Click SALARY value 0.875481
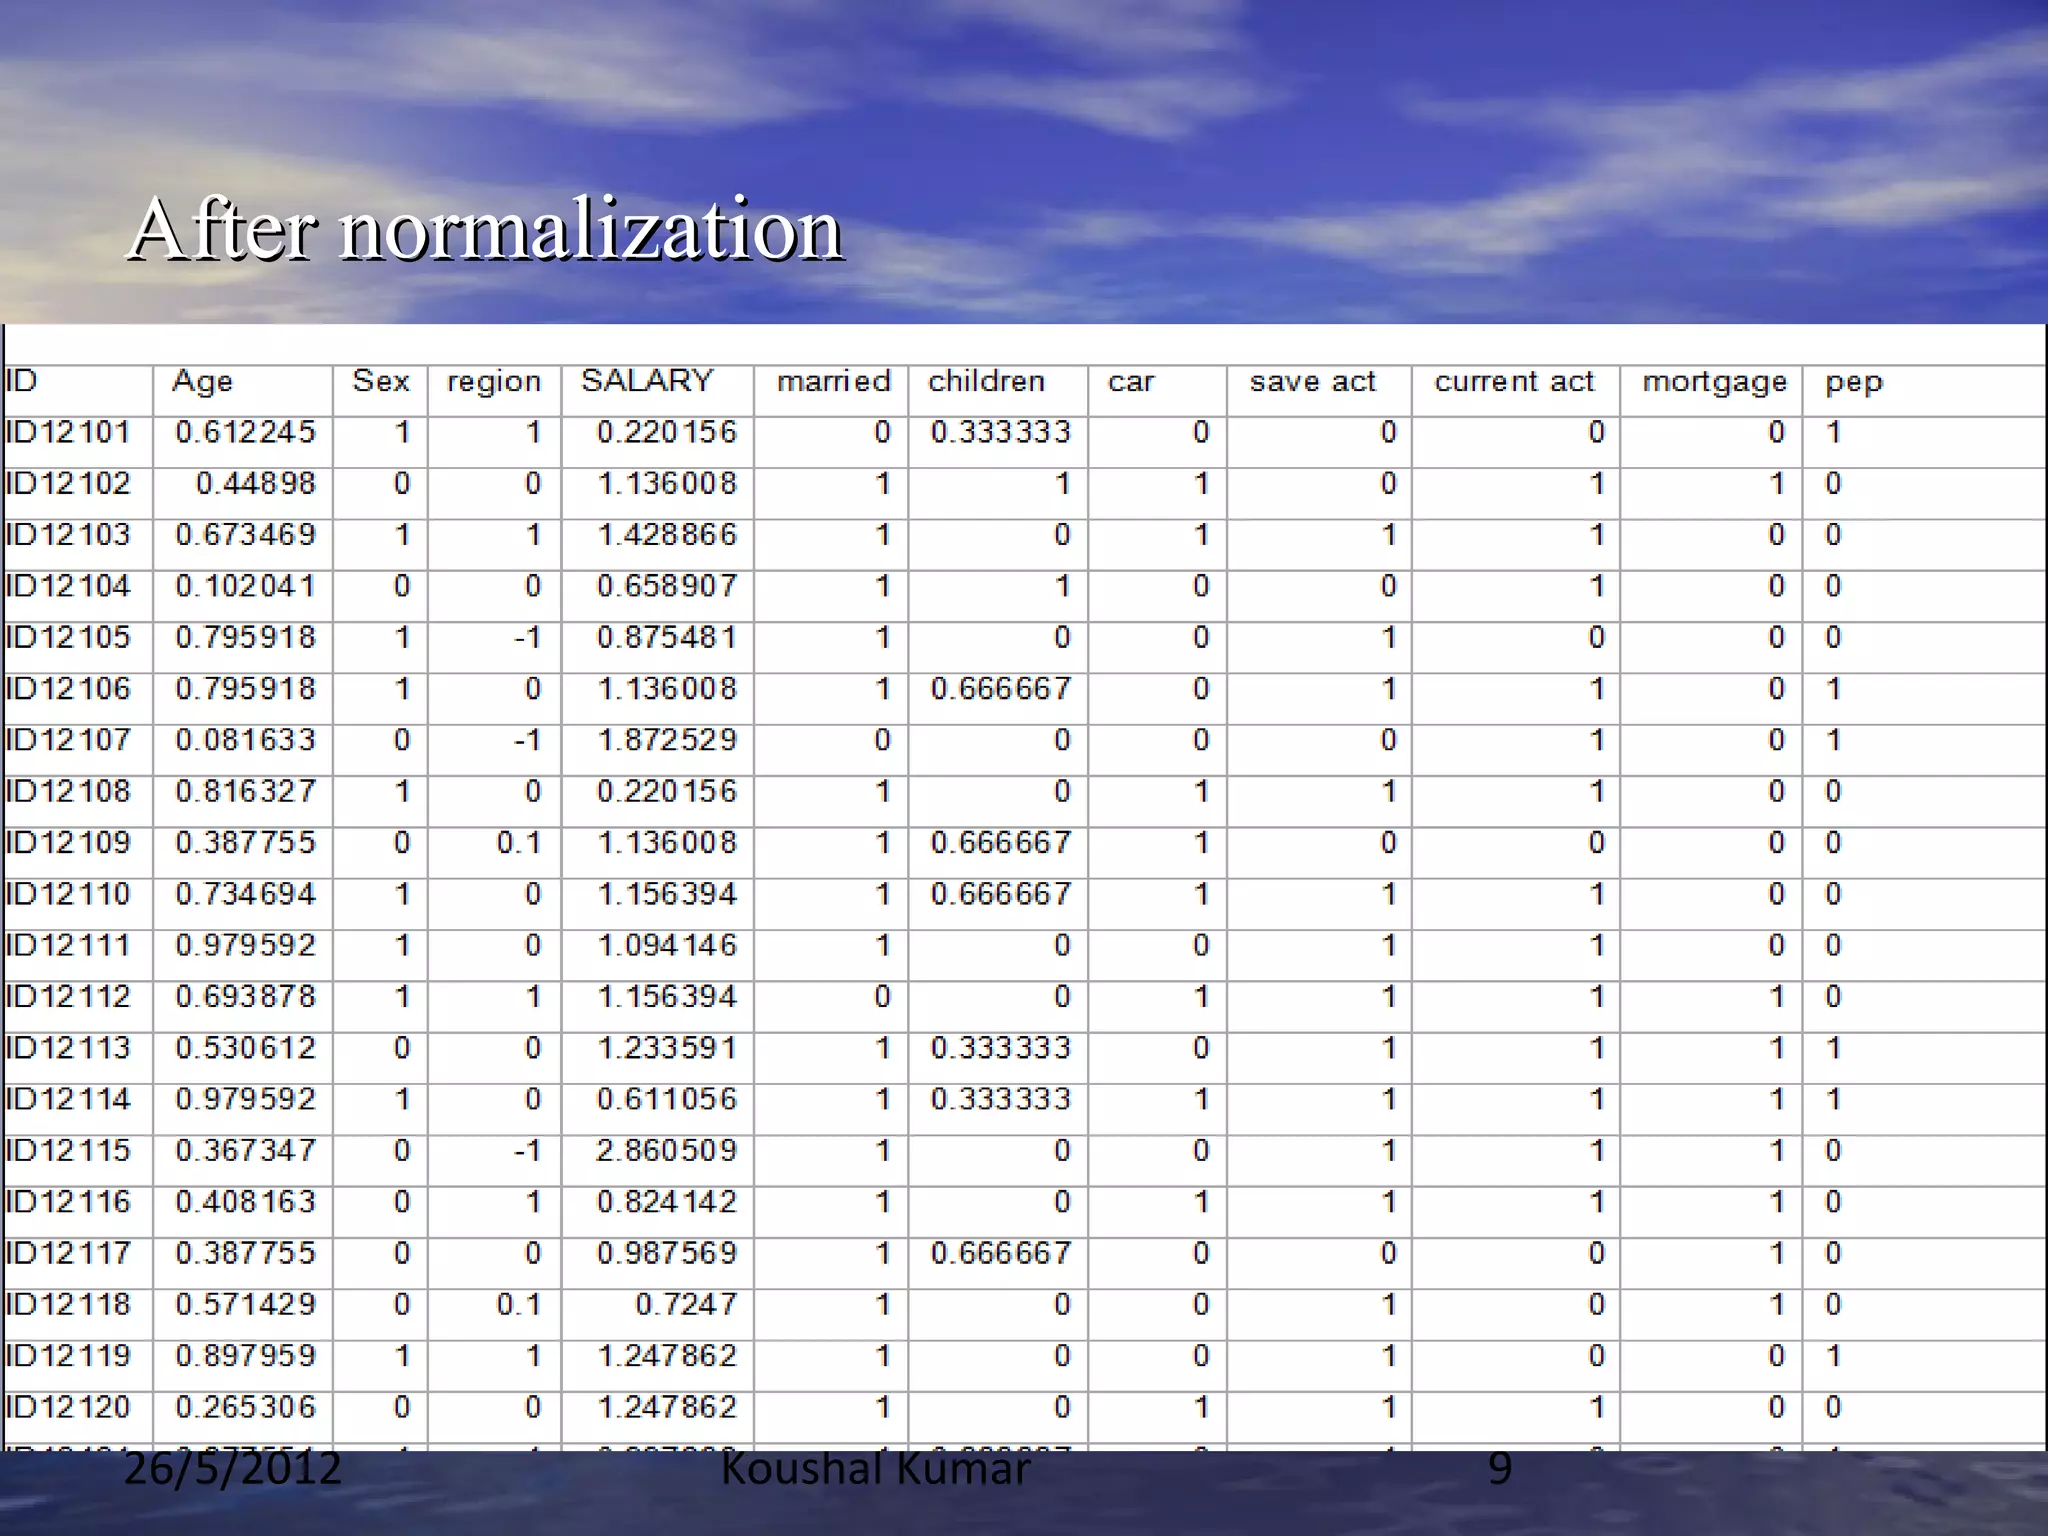This screenshot has height=1536, width=2048. [667, 638]
